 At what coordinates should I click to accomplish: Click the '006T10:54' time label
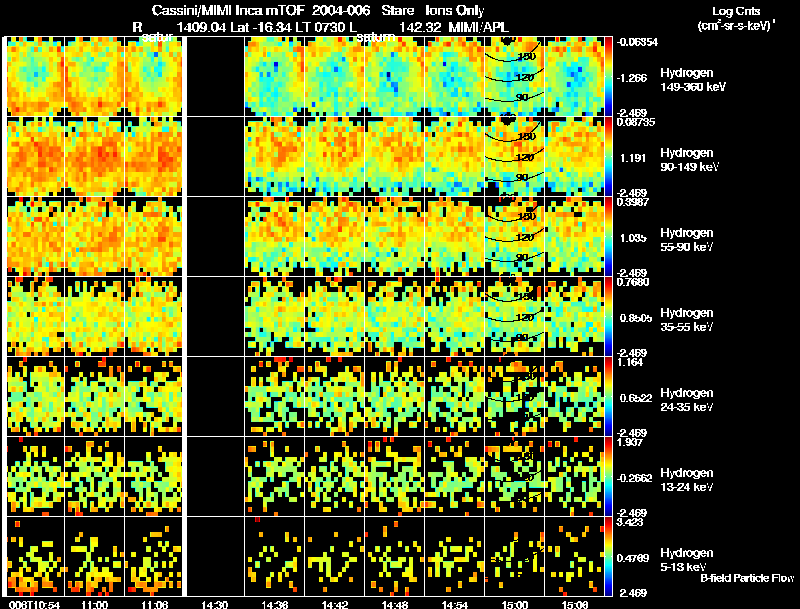click(35, 605)
